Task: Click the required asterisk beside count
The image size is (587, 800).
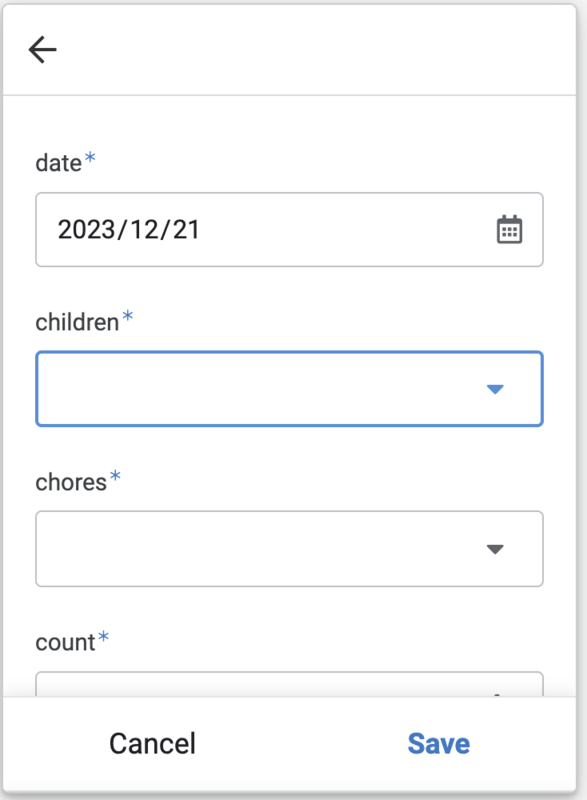Action: tap(104, 636)
